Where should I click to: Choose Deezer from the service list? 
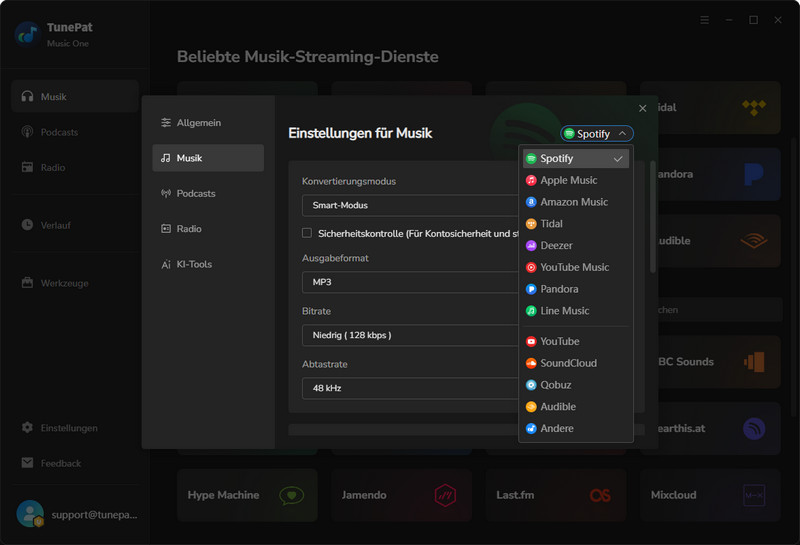576,245
